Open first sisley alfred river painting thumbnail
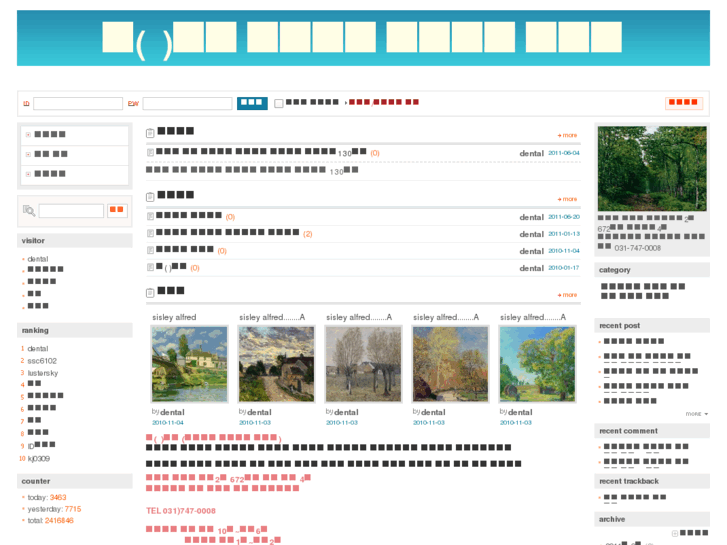 pos(190,364)
